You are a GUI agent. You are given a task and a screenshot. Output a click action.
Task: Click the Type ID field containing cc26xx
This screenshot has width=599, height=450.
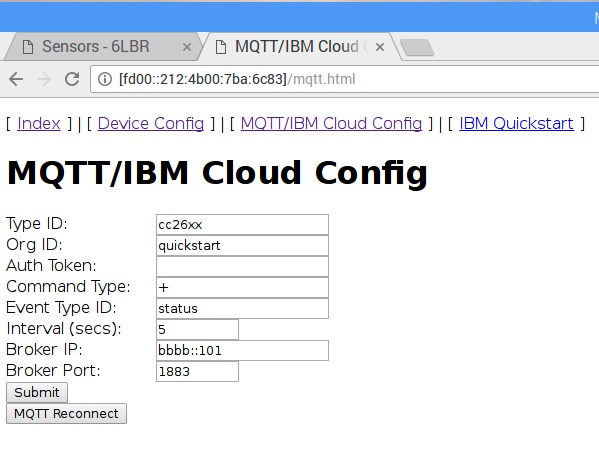[x=242, y=225]
